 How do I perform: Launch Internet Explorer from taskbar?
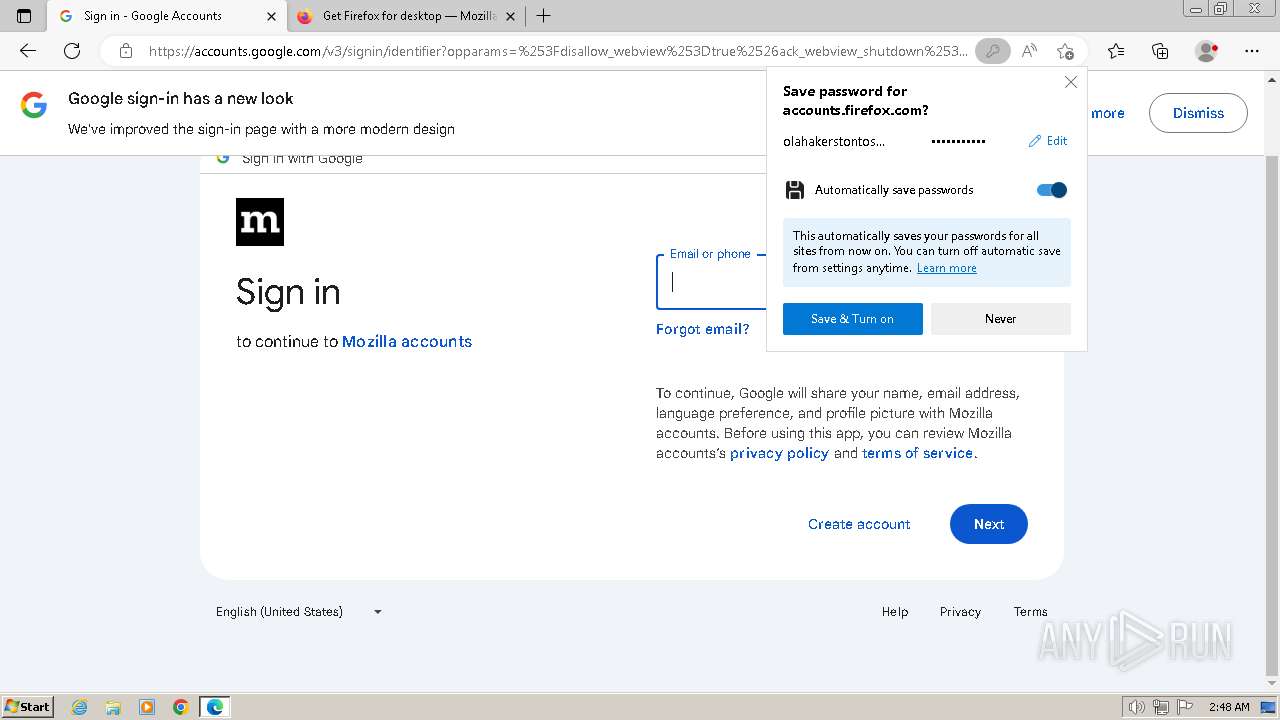[79, 707]
